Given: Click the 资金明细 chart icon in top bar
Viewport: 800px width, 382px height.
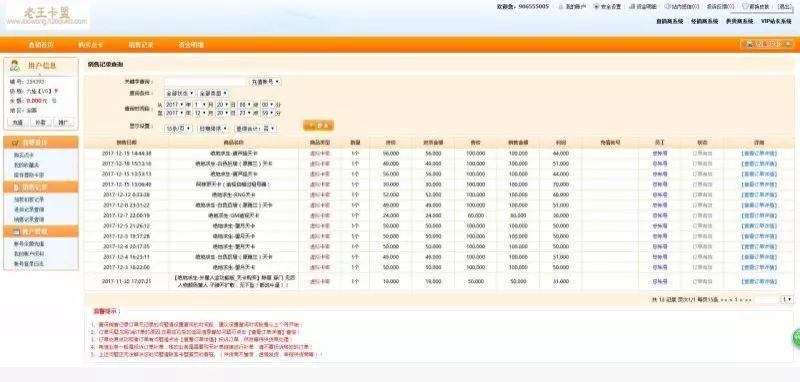Looking at the screenshot, I should pyautogui.click(x=632, y=7).
